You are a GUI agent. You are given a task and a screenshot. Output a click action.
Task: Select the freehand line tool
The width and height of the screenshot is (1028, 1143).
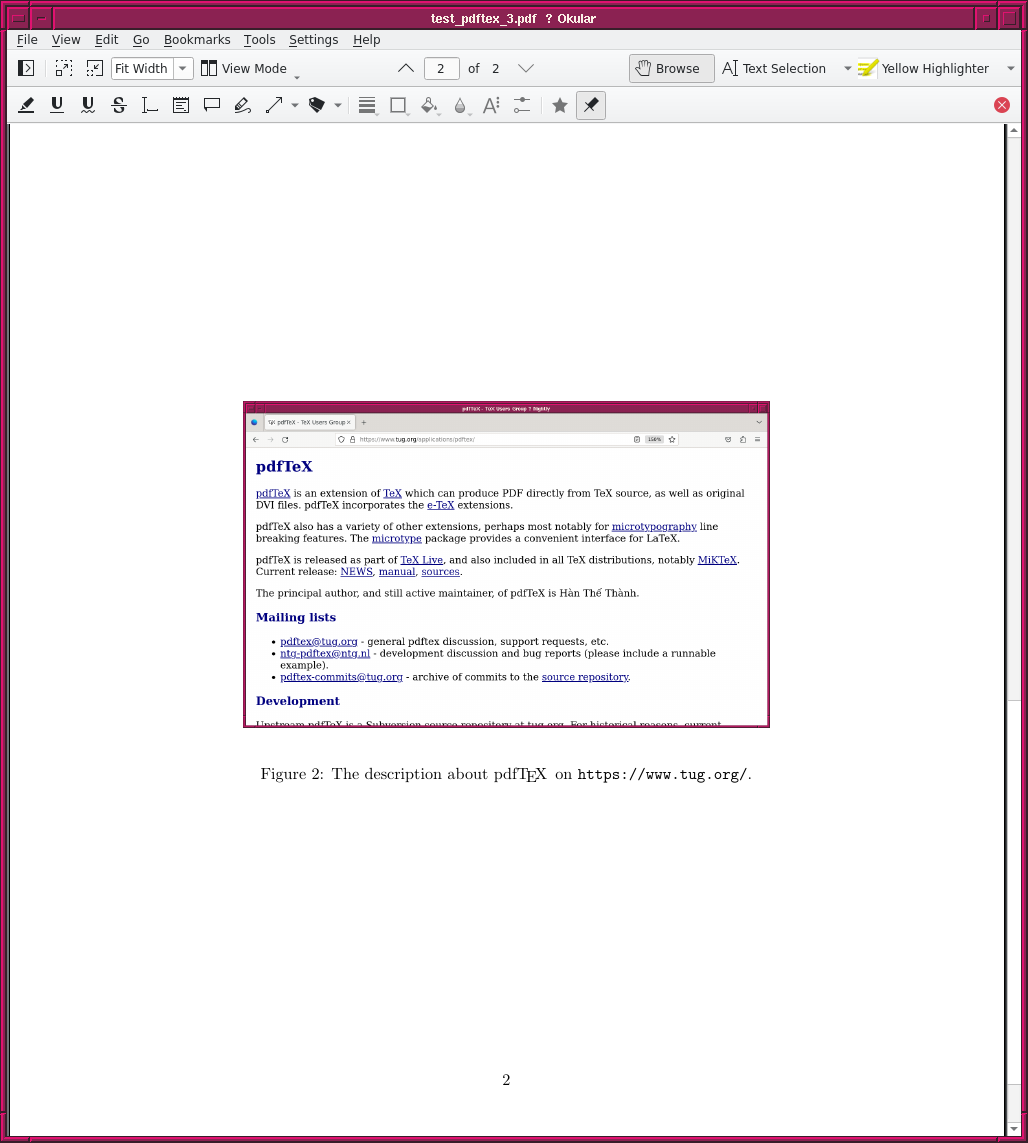coord(242,105)
